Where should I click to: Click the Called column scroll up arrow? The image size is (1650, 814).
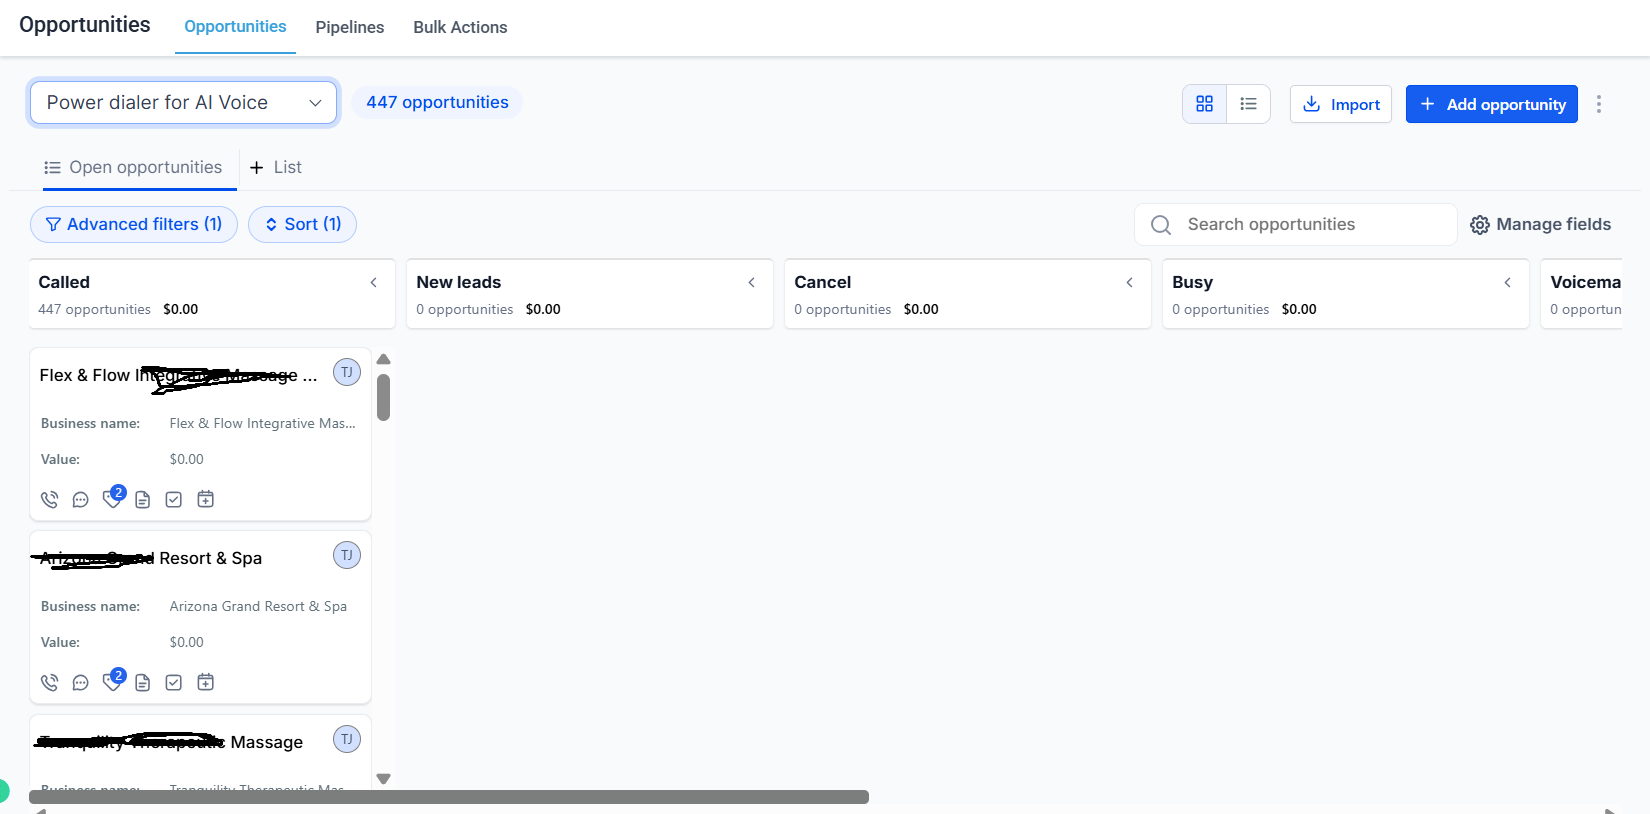(383, 359)
